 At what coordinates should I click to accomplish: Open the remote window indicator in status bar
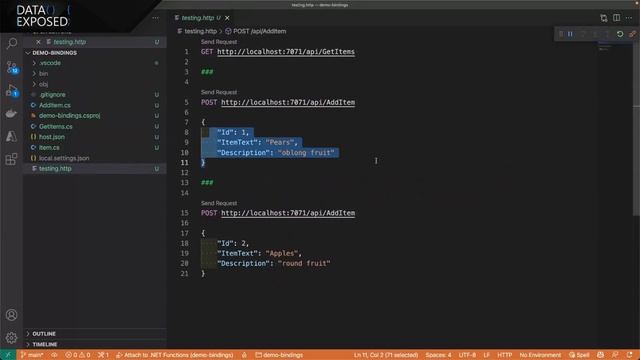click(8, 355)
